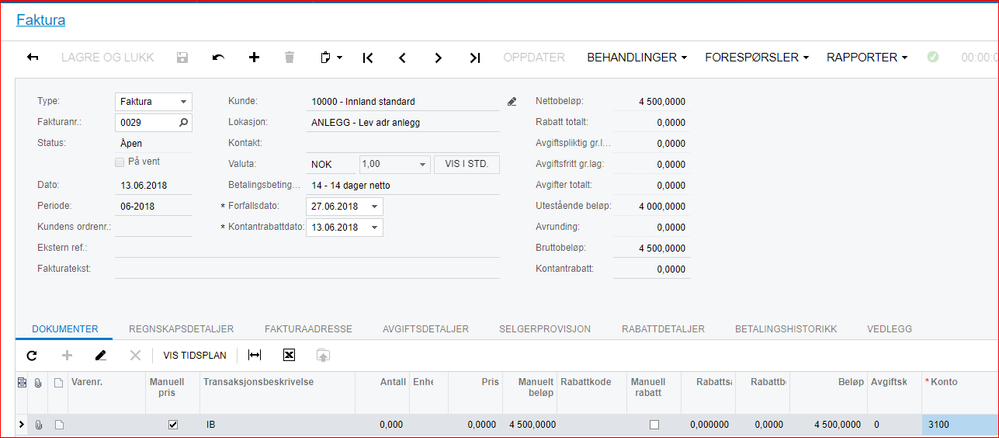Open the VEDLEGG tab
999x438 pixels.
(x=889, y=329)
